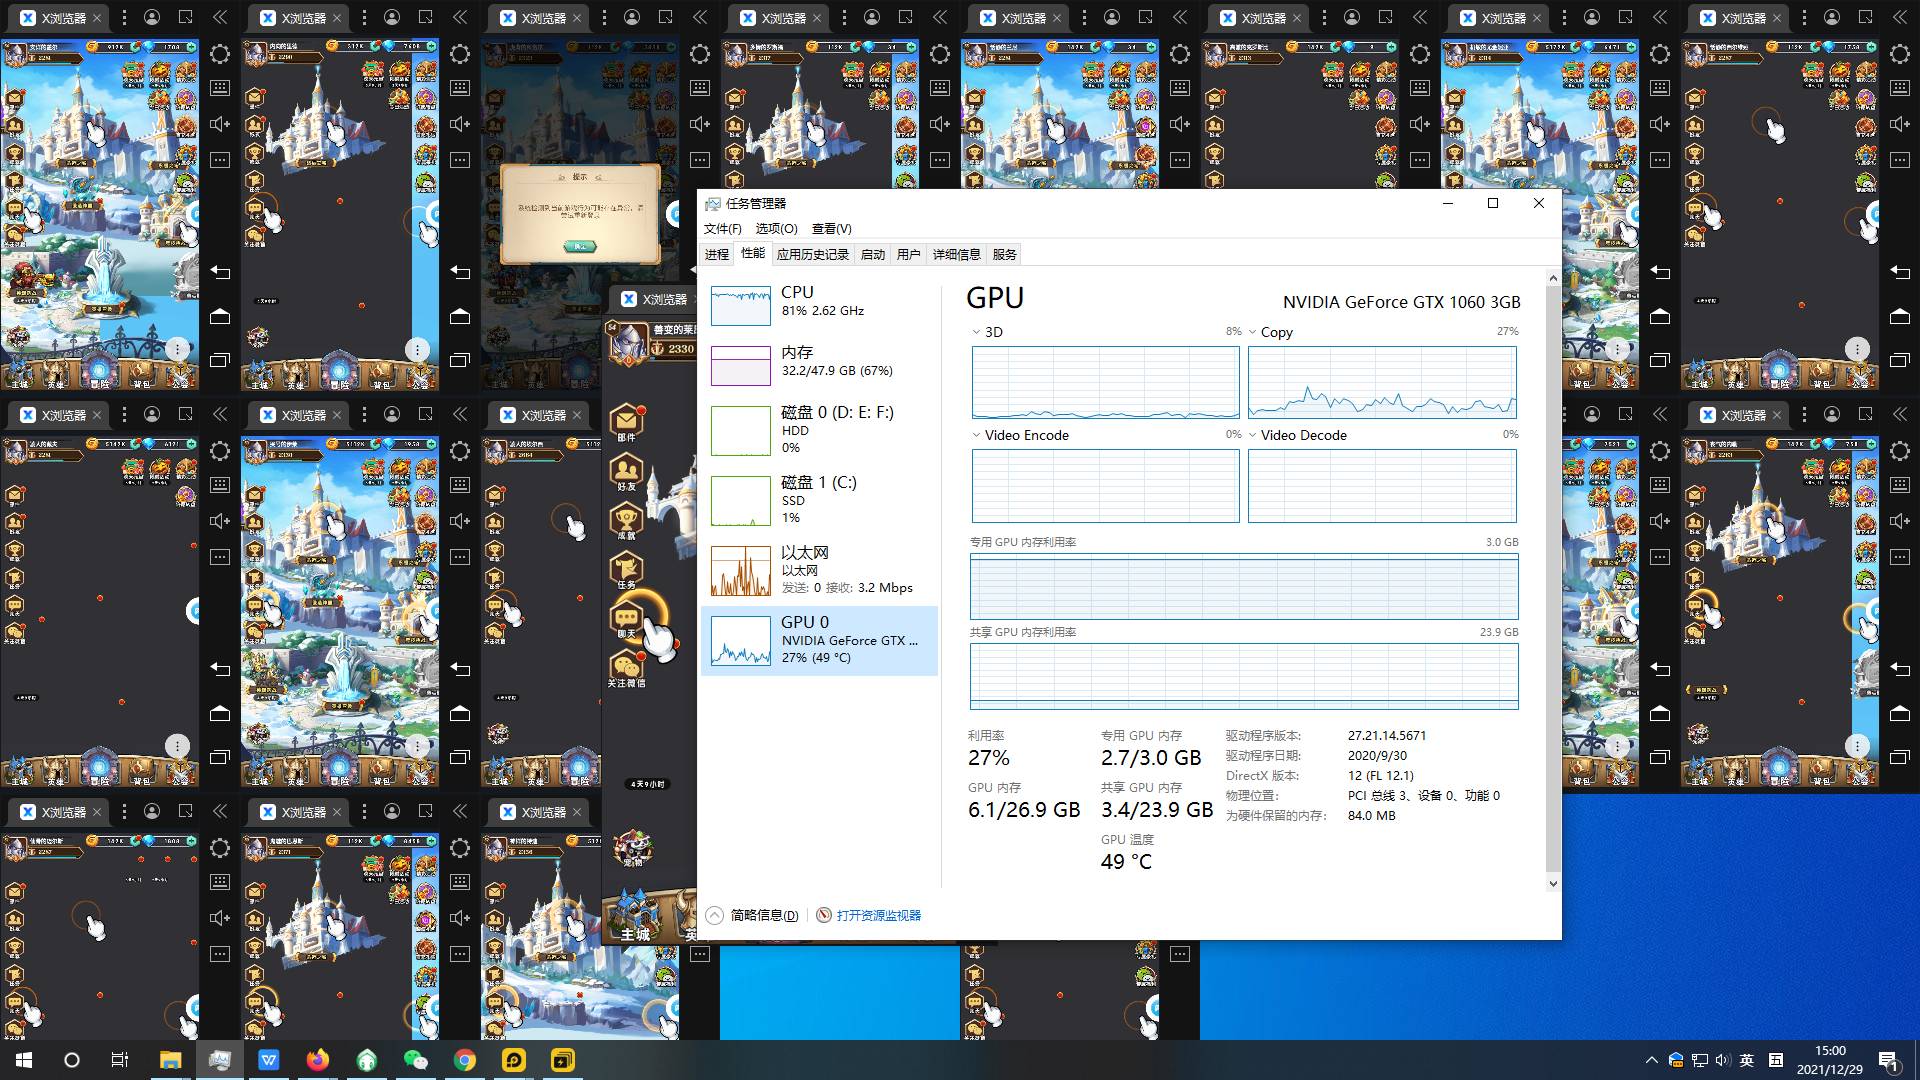Viewport: 1920px width, 1080px height.
Task: Click the 专用 GPU 内存利用率 graph
Action: [1244, 587]
